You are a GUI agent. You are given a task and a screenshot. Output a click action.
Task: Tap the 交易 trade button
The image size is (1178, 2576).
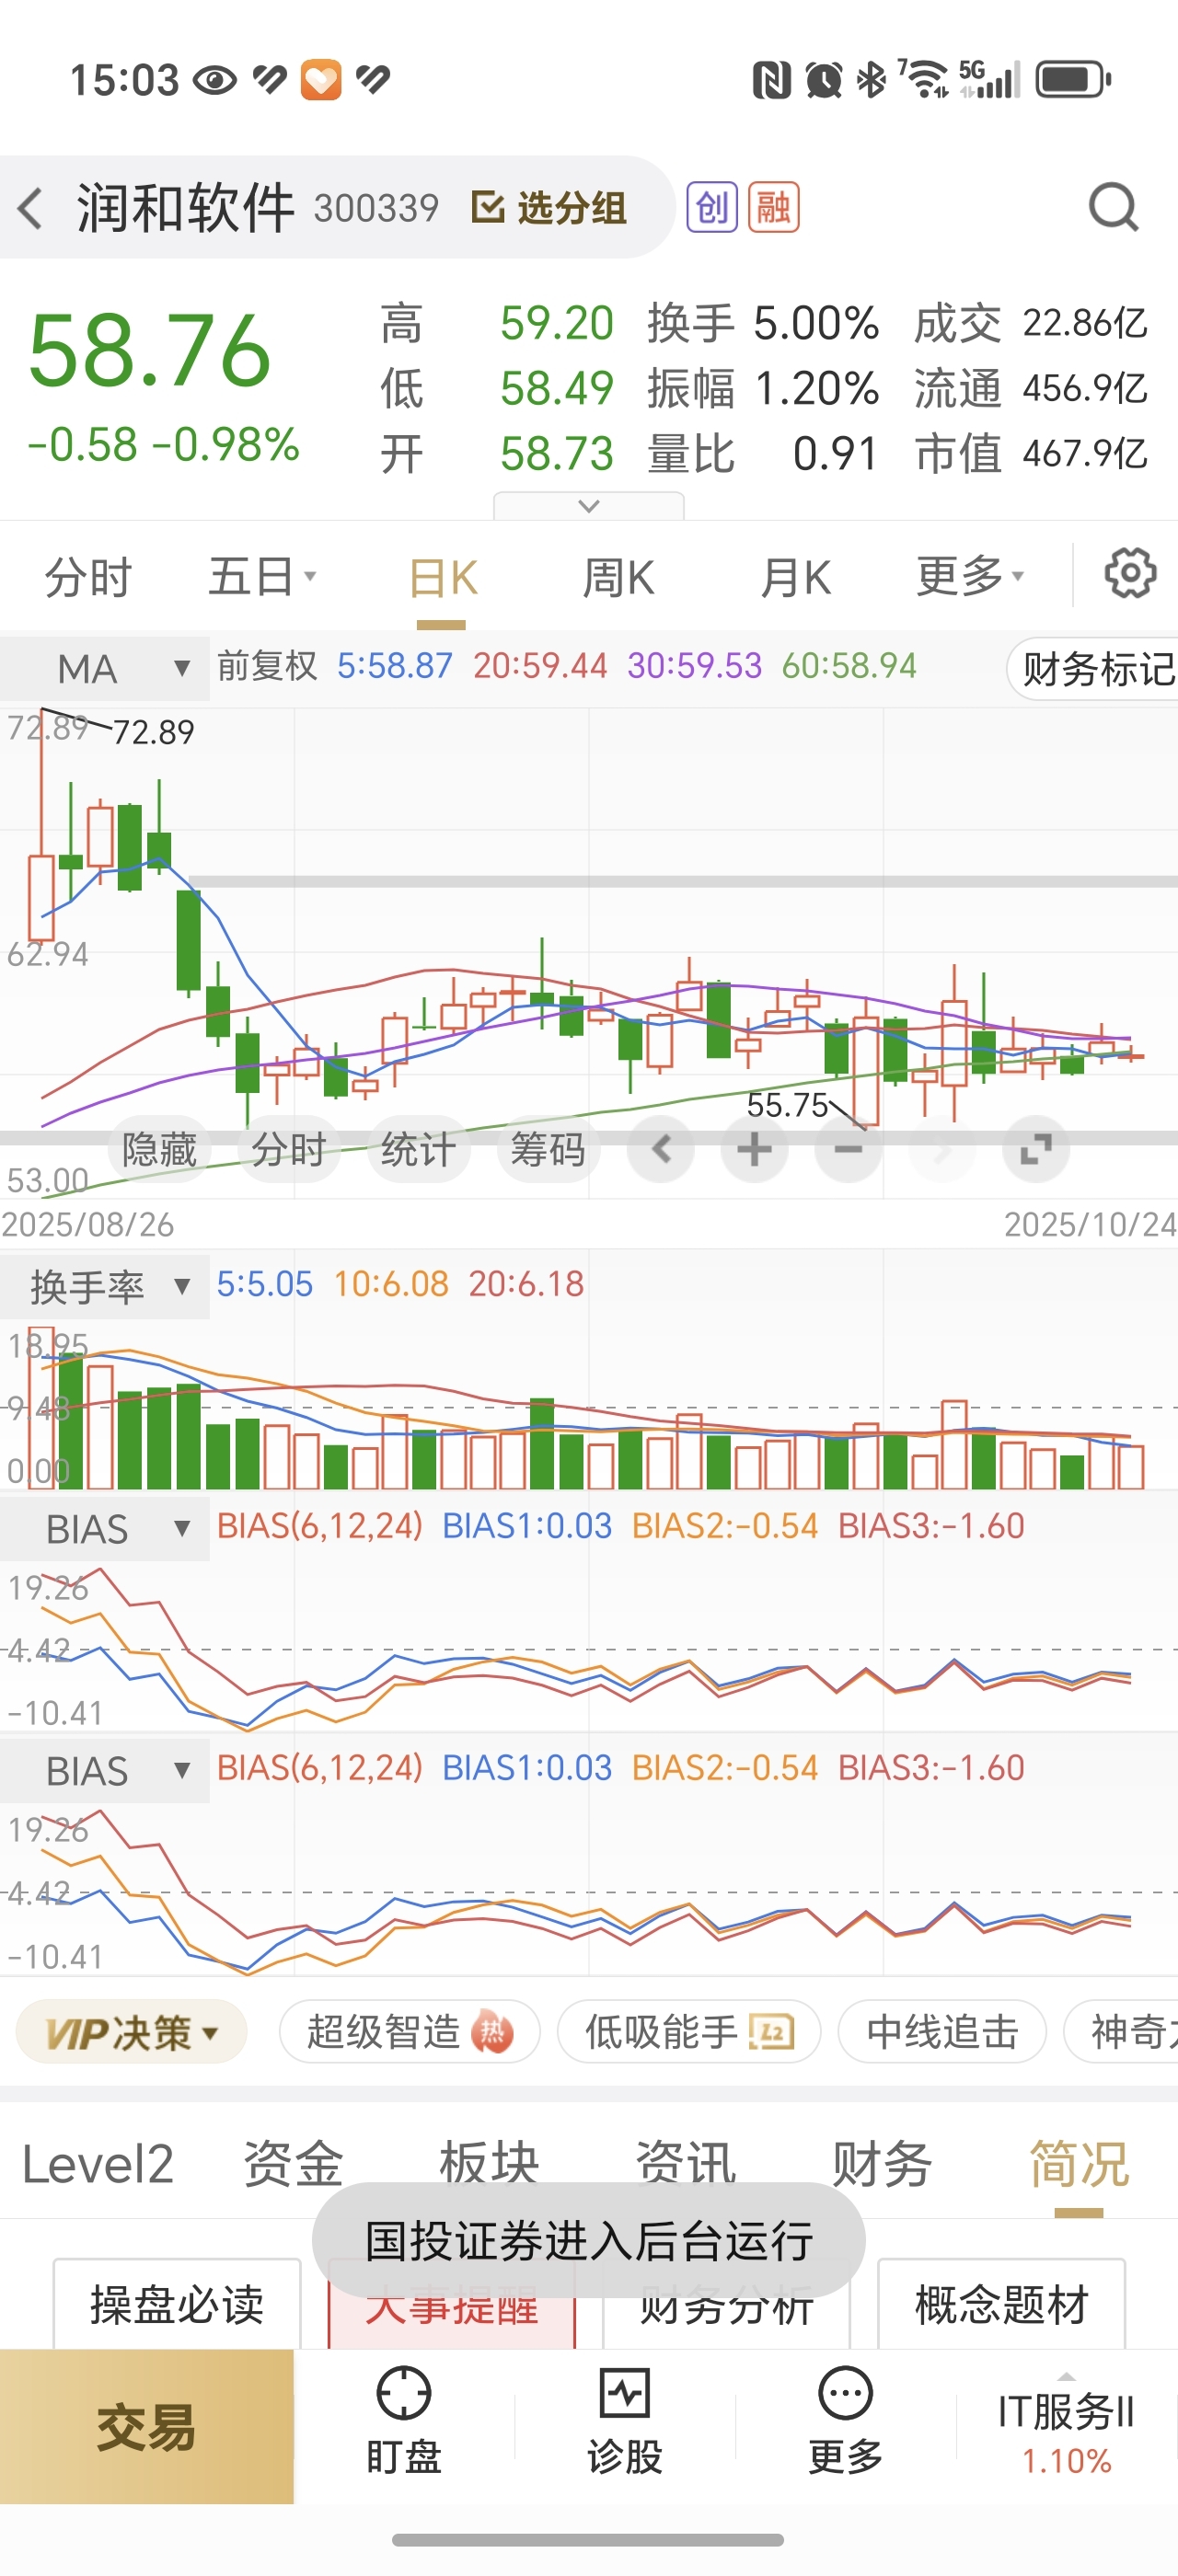[x=146, y=2426]
